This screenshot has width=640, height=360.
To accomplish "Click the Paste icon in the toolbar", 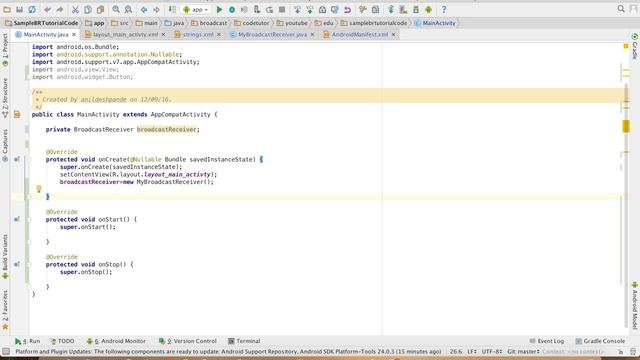I will (x=100, y=9).
